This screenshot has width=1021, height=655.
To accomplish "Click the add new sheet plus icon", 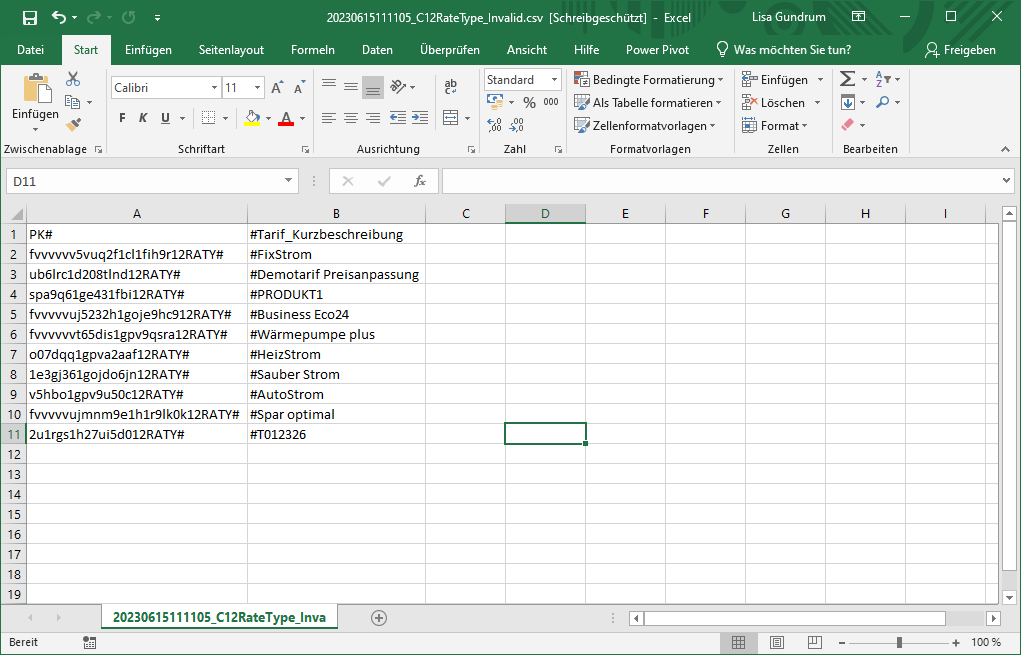I will click(x=378, y=618).
